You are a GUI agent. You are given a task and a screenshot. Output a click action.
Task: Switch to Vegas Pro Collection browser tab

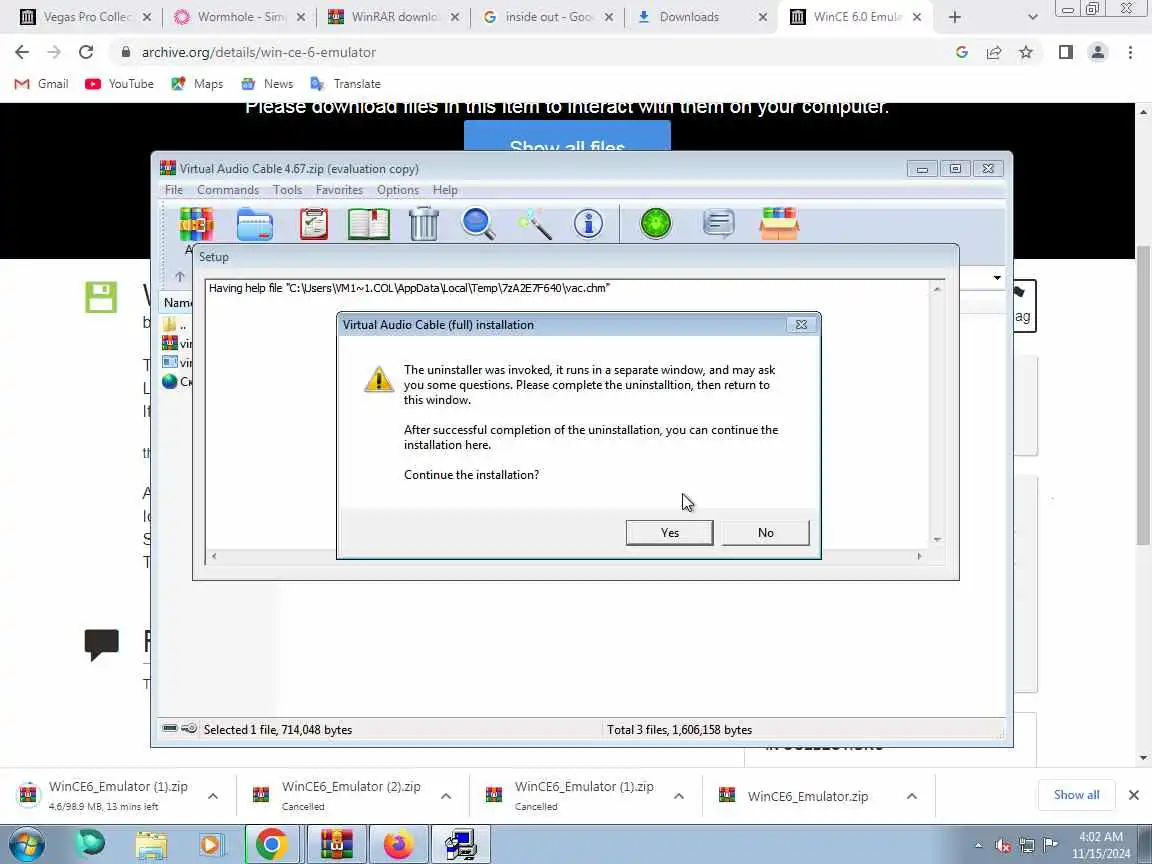pyautogui.click(x=84, y=17)
